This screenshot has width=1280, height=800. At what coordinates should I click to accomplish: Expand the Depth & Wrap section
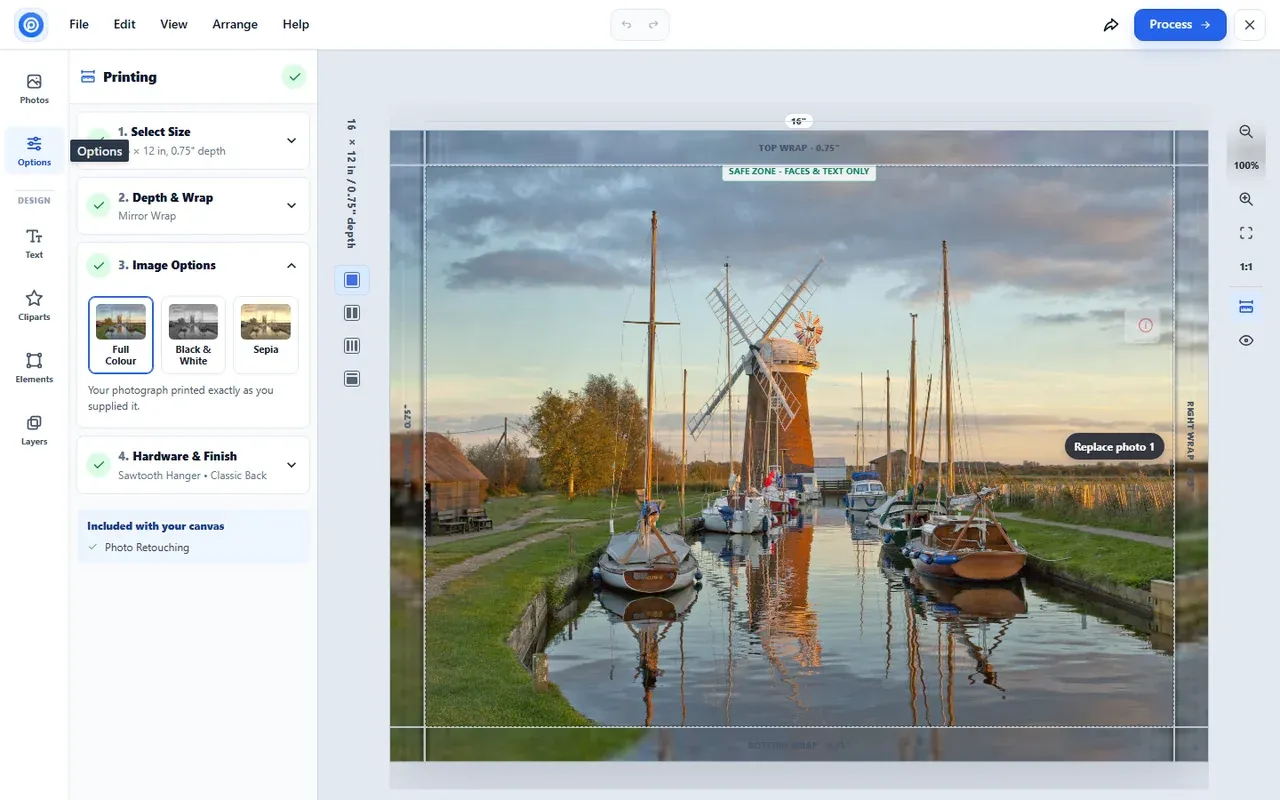tap(193, 206)
